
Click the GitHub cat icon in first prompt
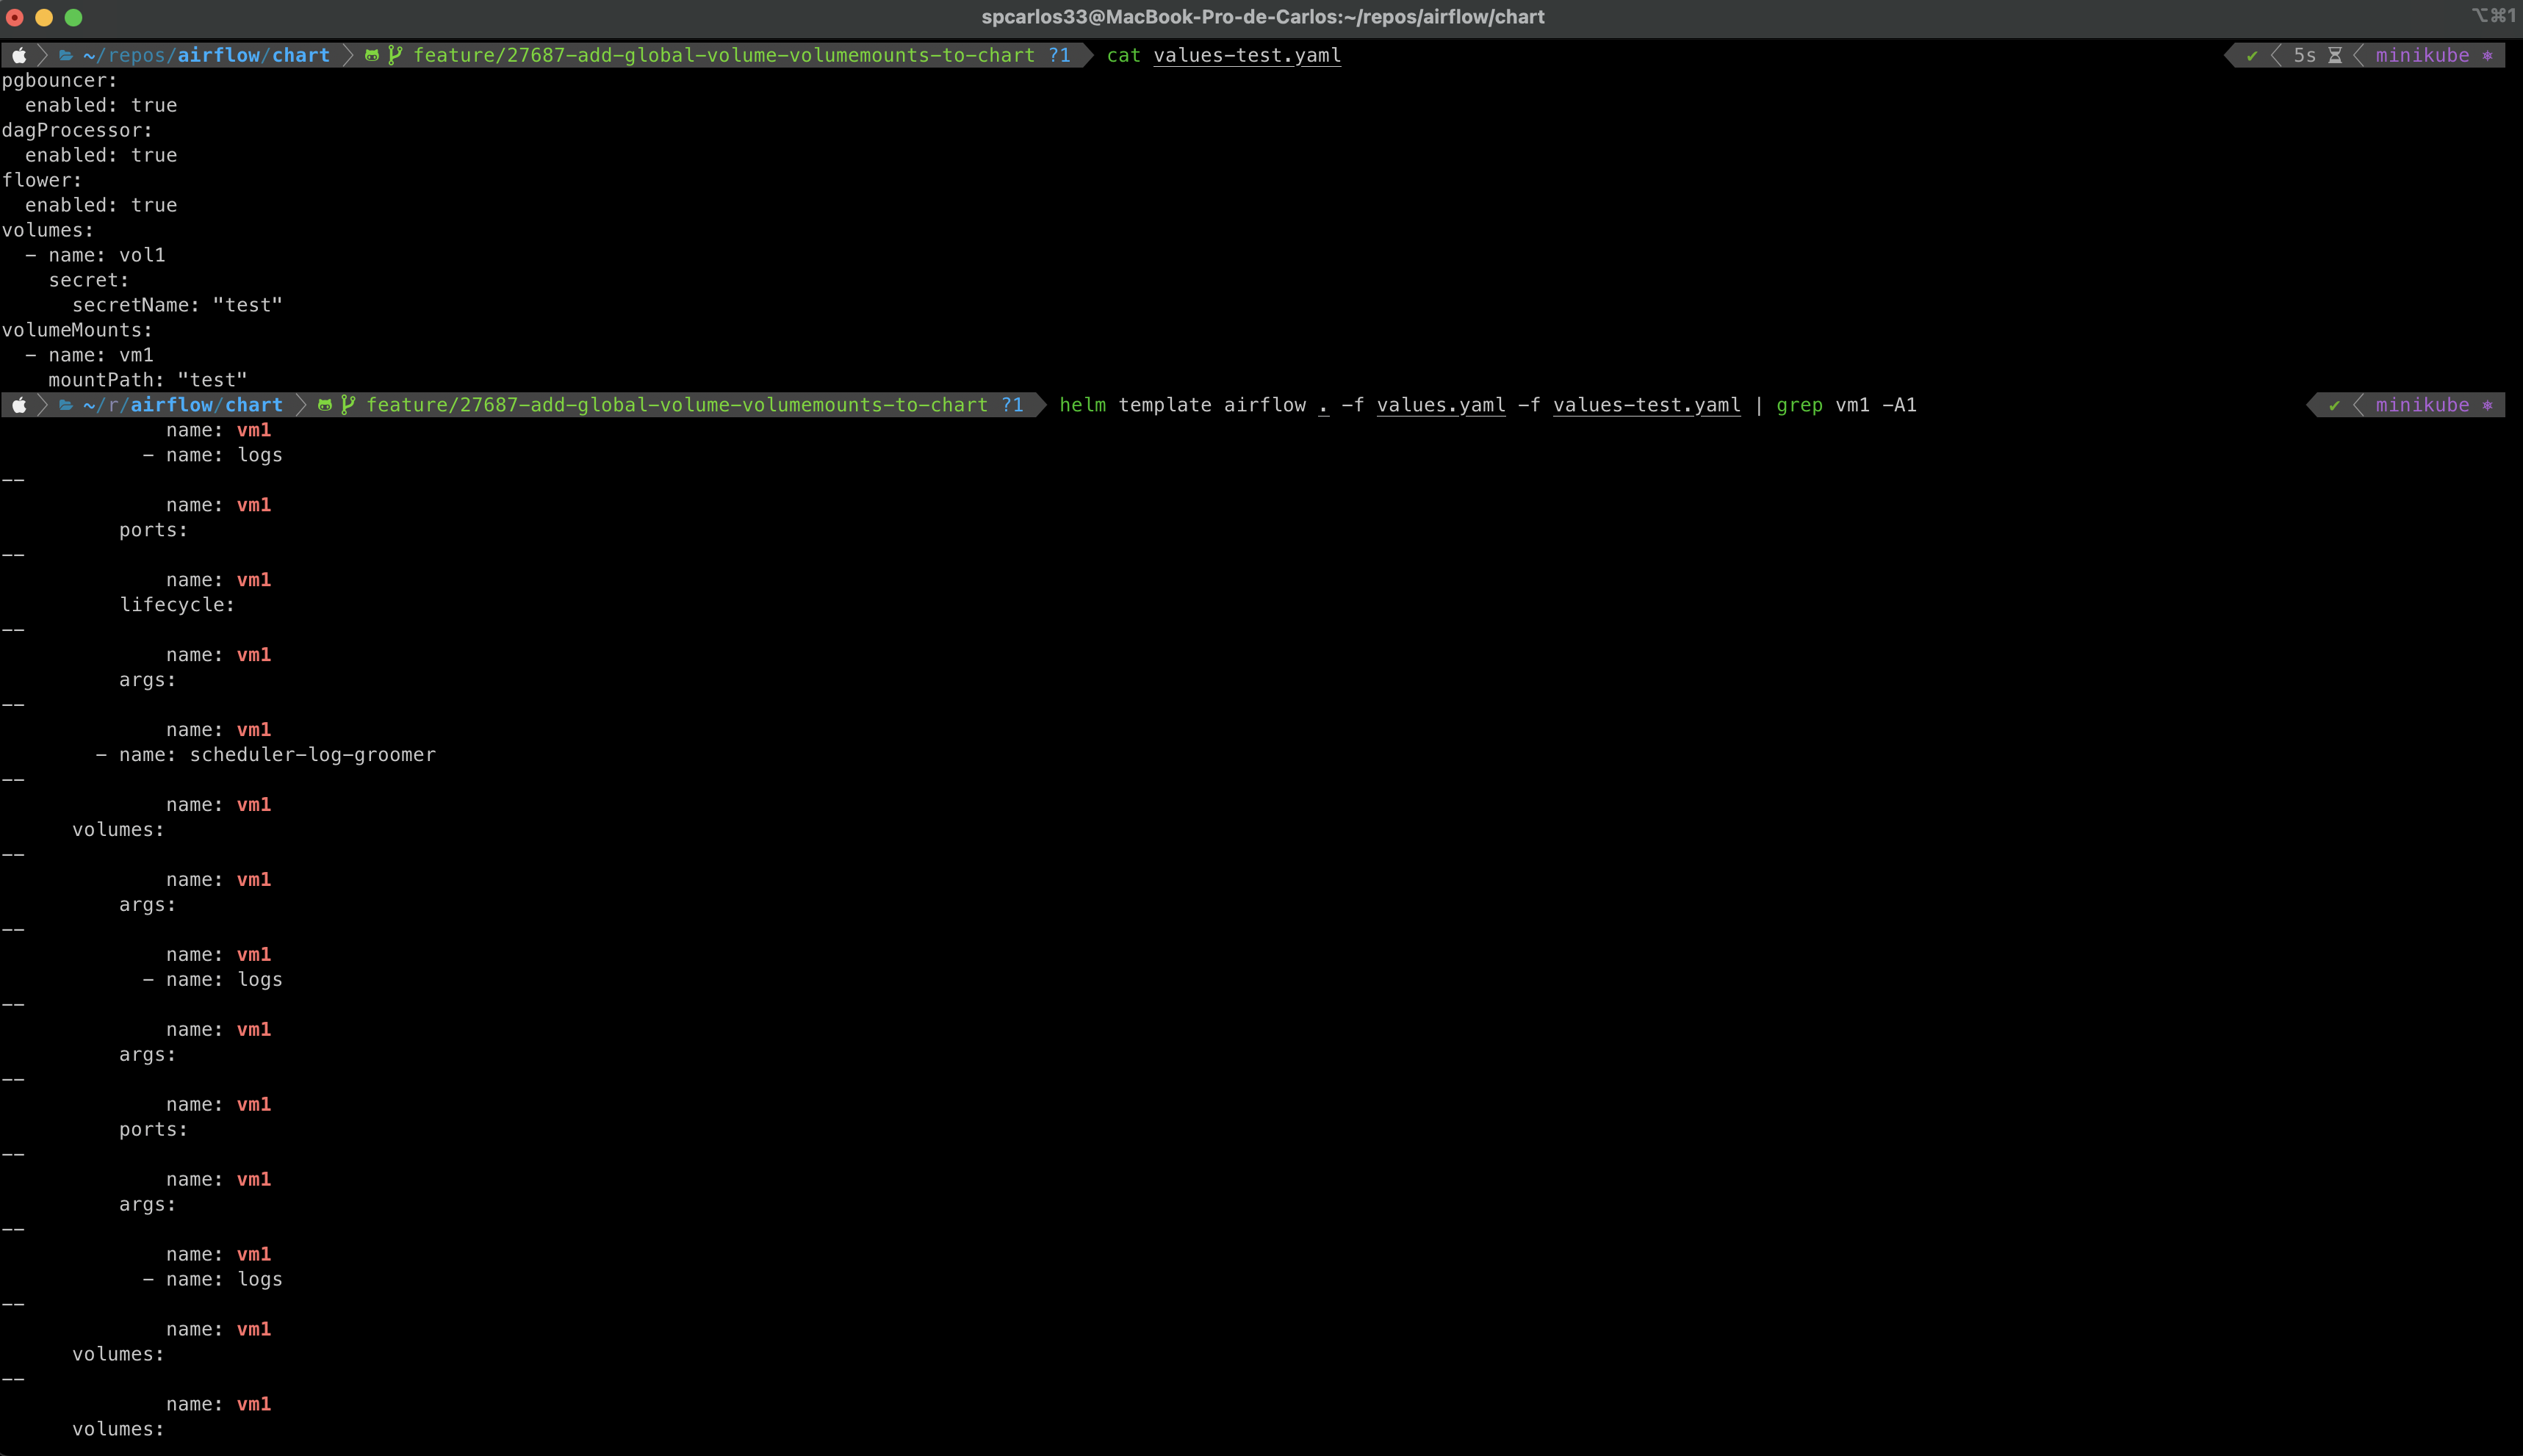pyautogui.click(x=372, y=55)
